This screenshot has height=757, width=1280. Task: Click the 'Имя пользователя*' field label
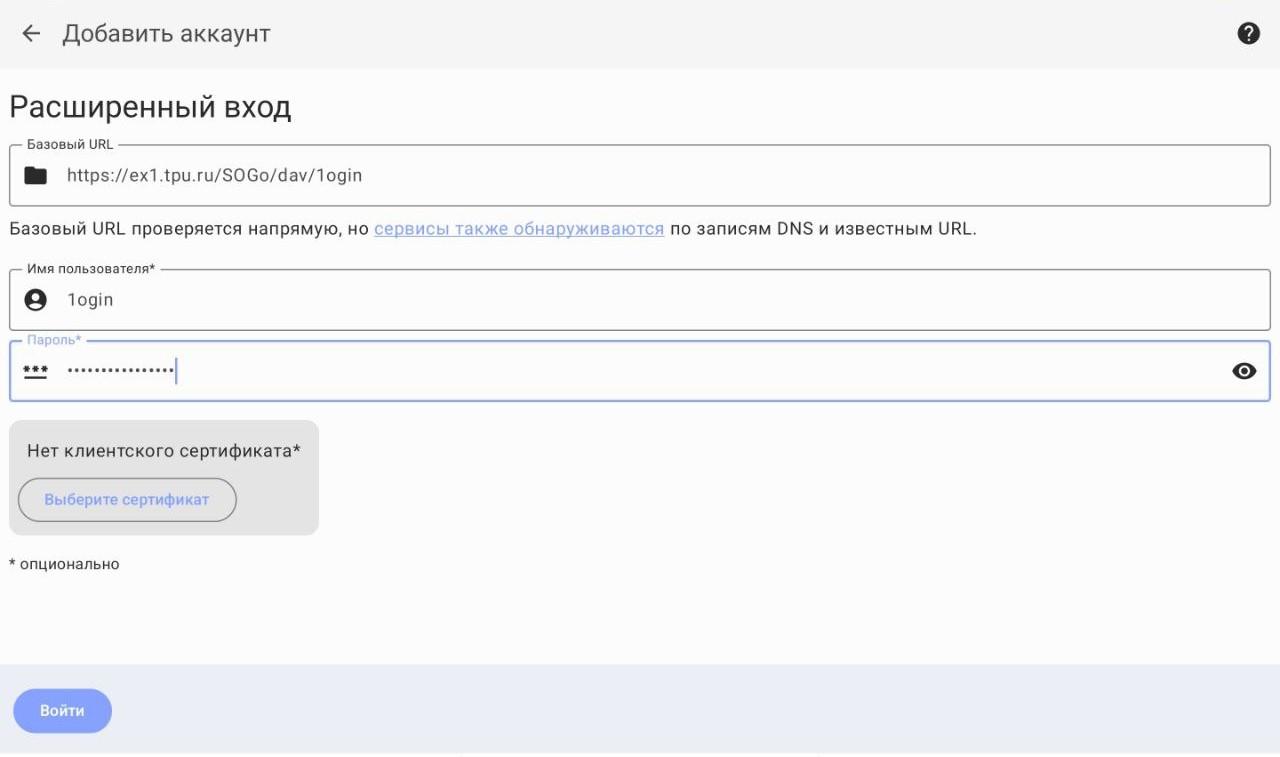91,269
